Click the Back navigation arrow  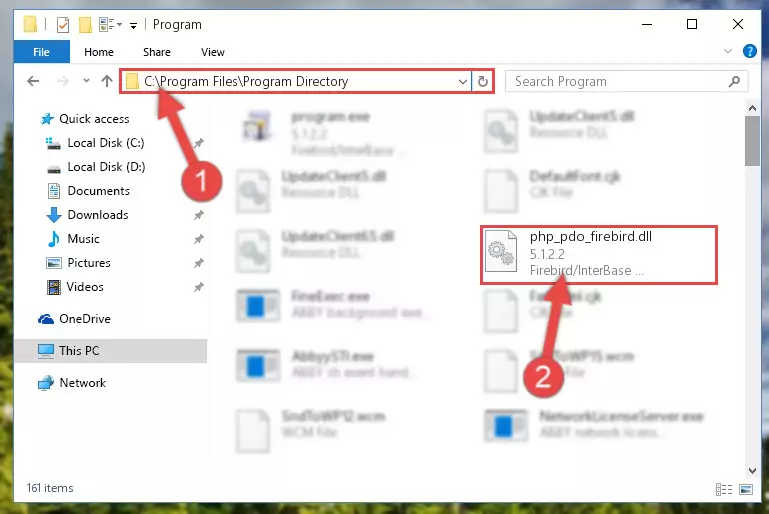click(33, 81)
